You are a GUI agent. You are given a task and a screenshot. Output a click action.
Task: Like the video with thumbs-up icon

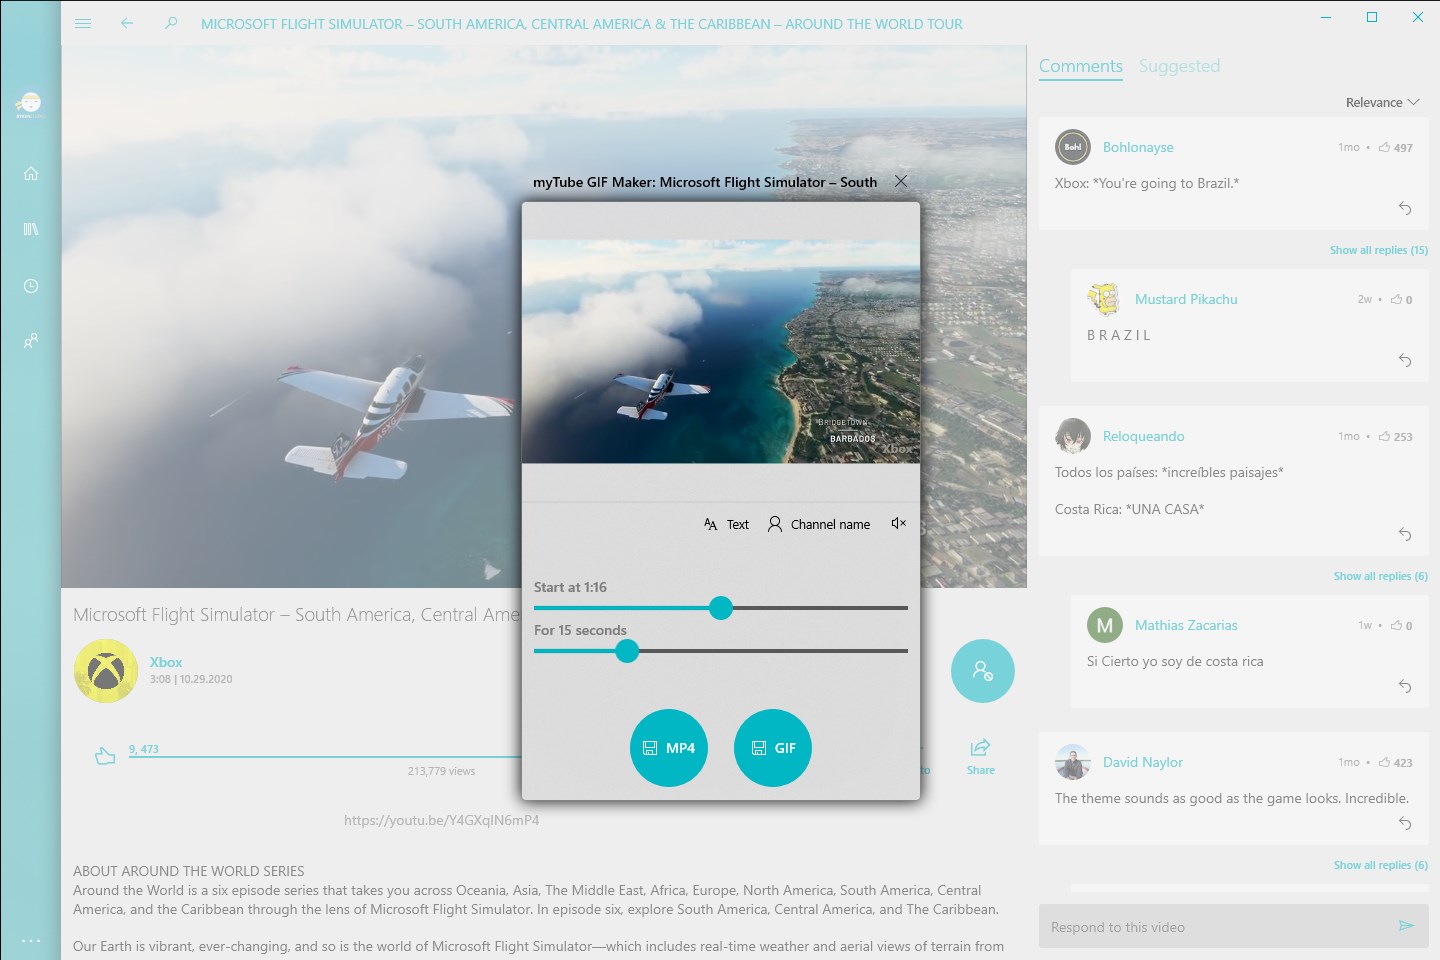click(105, 756)
